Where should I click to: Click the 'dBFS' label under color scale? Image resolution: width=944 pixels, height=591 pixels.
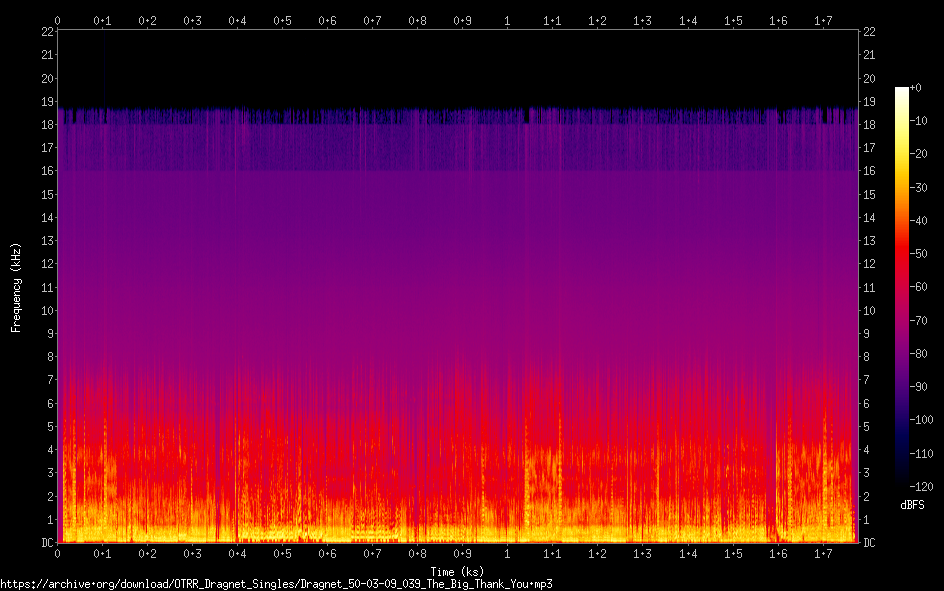pos(910,506)
